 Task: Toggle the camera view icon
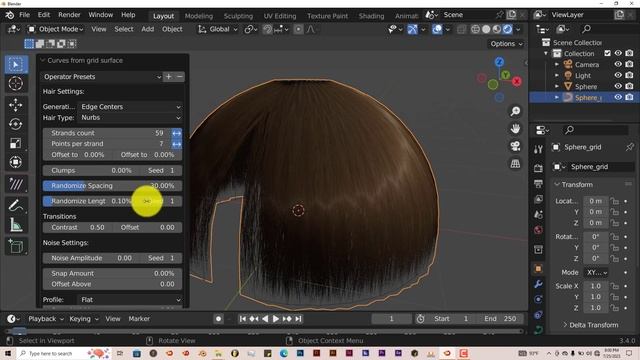515,146
